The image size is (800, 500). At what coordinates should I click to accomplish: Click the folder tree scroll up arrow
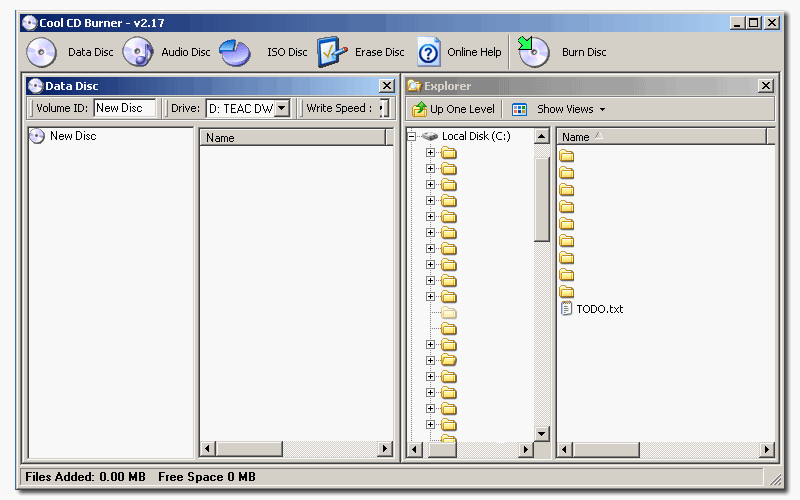(x=541, y=136)
